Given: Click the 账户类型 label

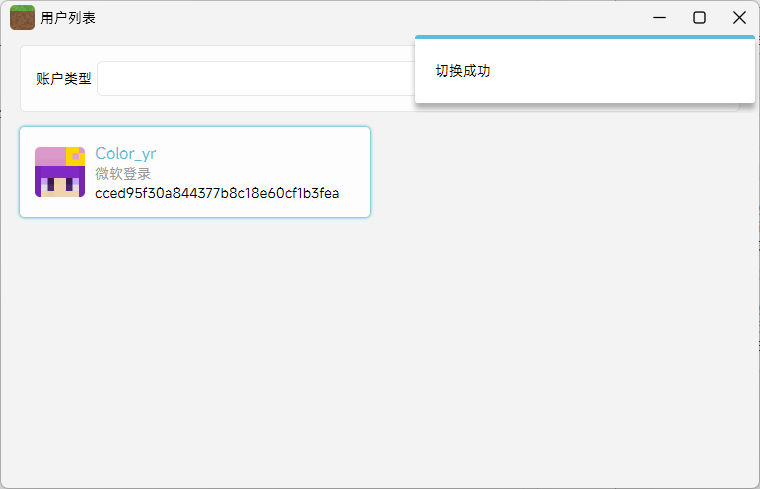Looking at the screenshot, I should tap(63, 78).
